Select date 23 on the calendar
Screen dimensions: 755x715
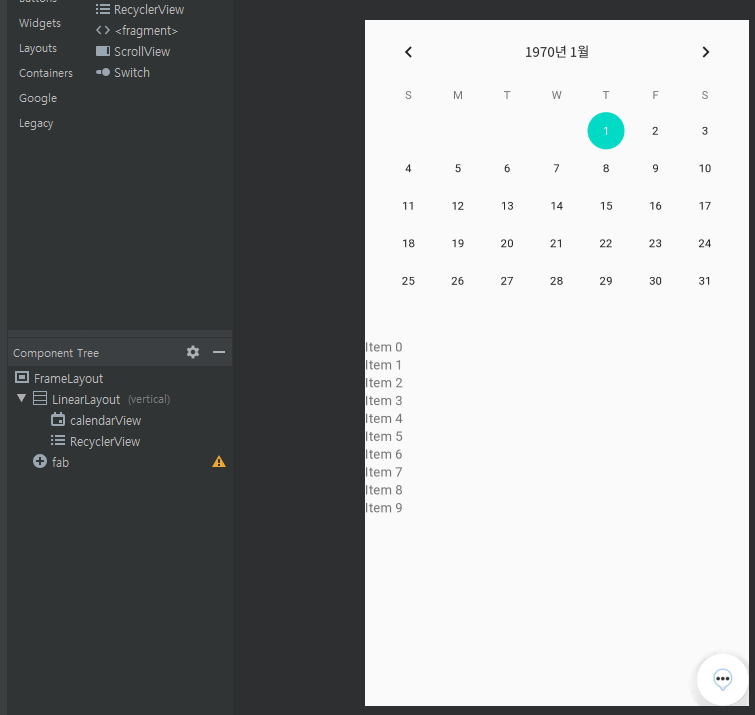click(x=655, y=244)
